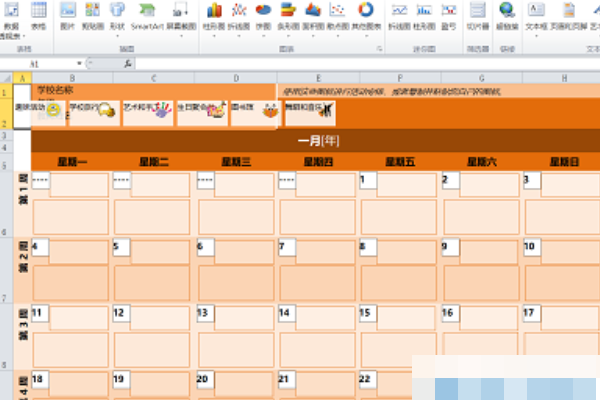Click the date box showing 22
600x400 pixels.
[368, 380]
